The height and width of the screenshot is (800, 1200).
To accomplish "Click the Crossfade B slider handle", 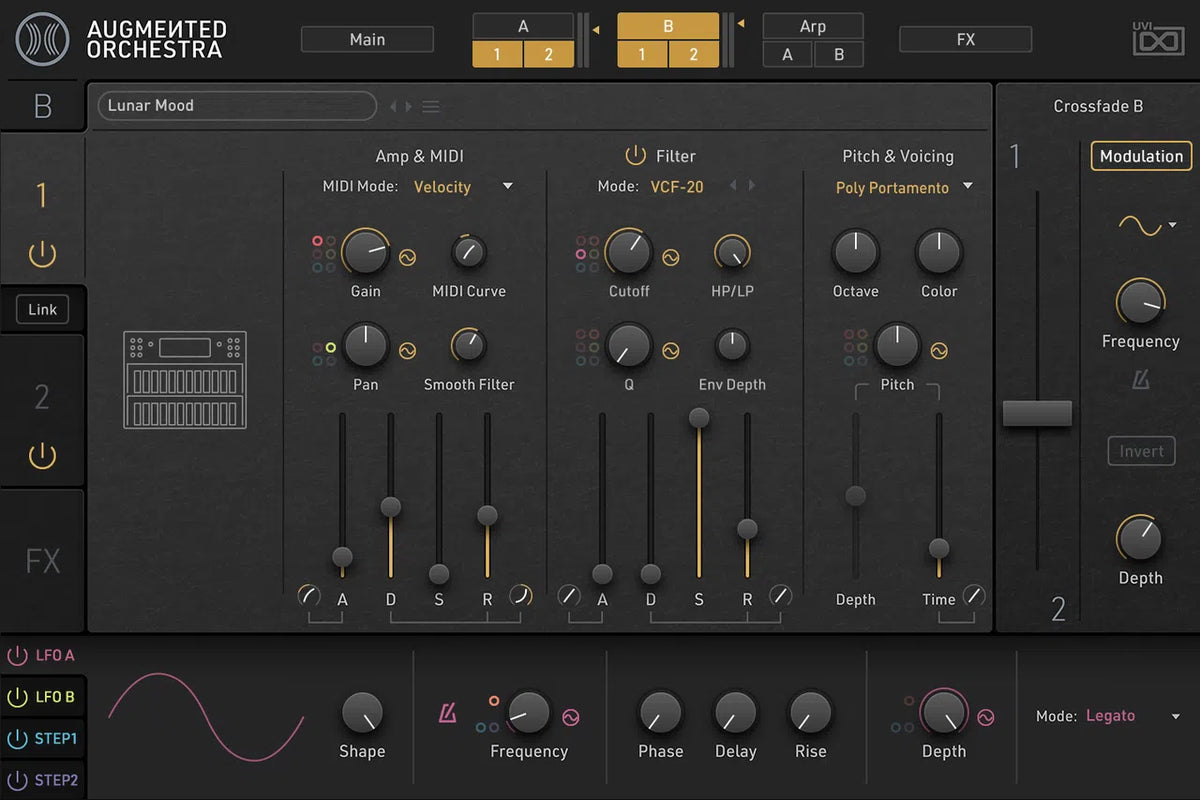I will (x=1037, y=414).
